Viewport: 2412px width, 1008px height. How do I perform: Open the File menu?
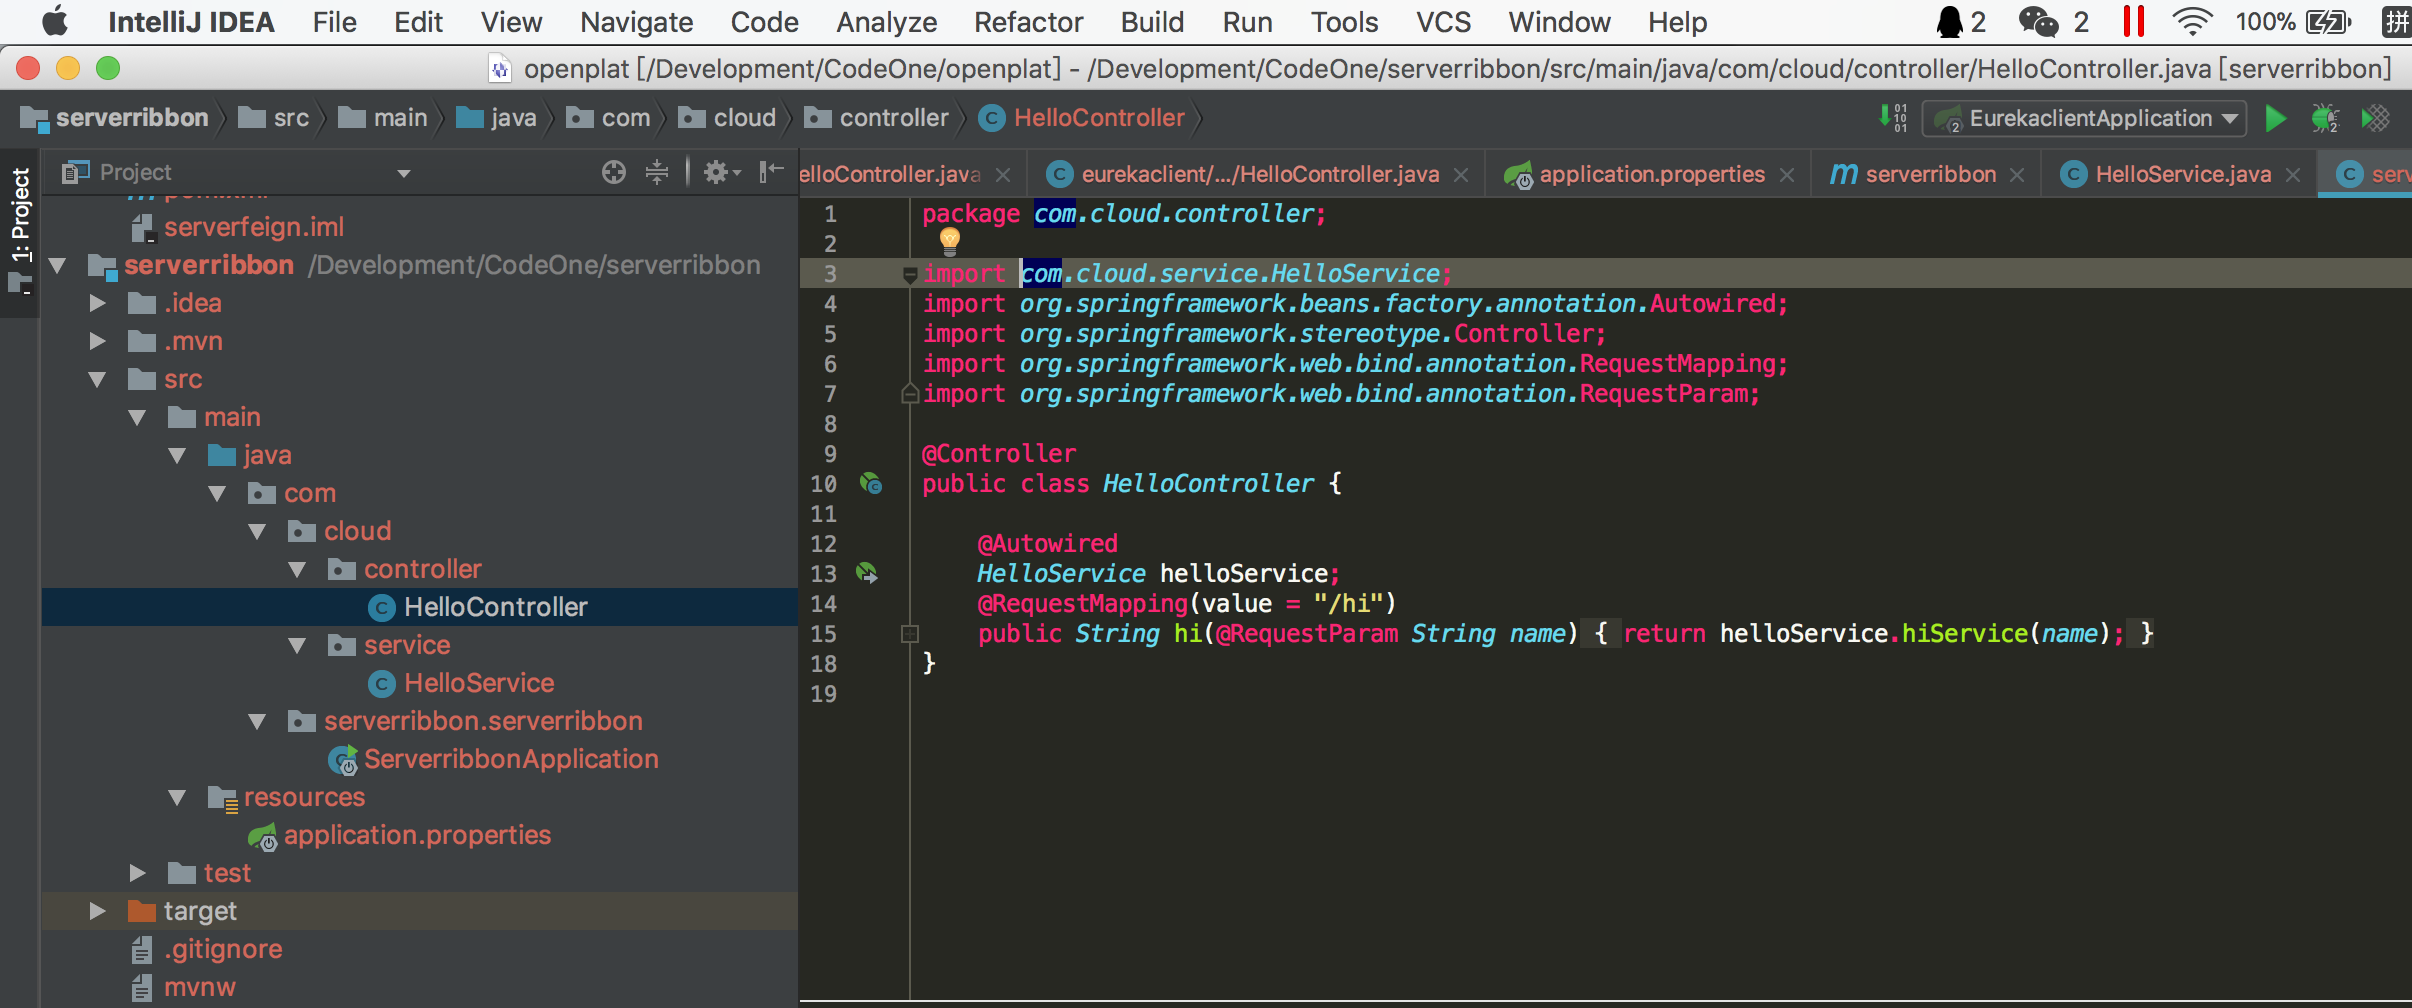334,22
